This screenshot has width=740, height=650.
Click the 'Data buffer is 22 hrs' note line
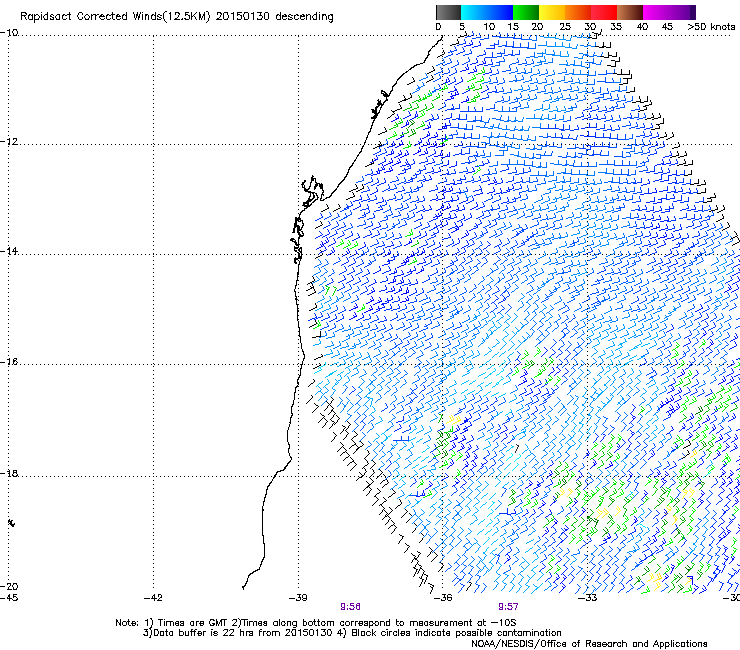[x=352, y=633]
